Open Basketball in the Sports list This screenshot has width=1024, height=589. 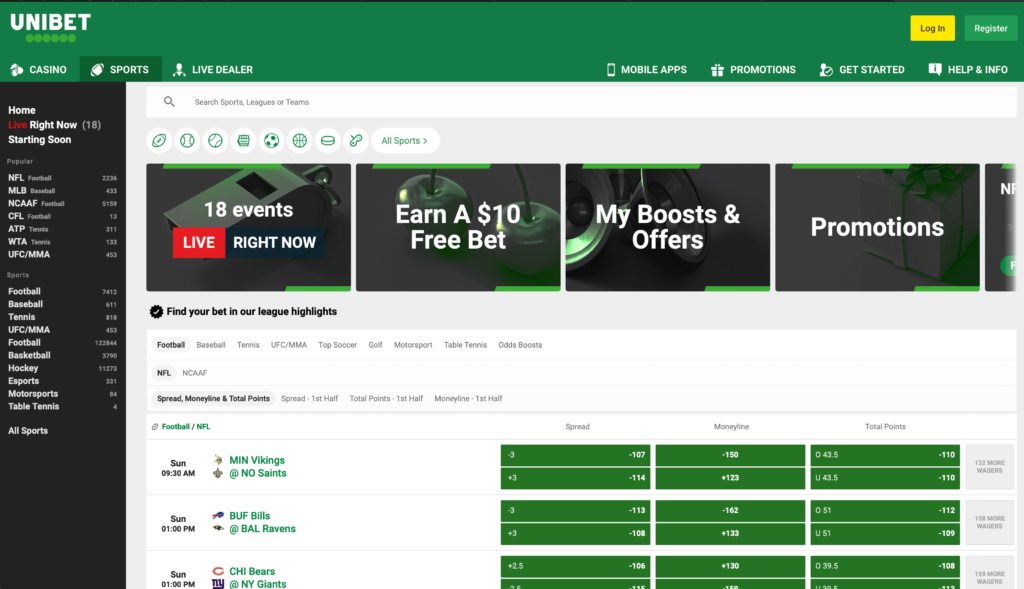click(62, 355)
